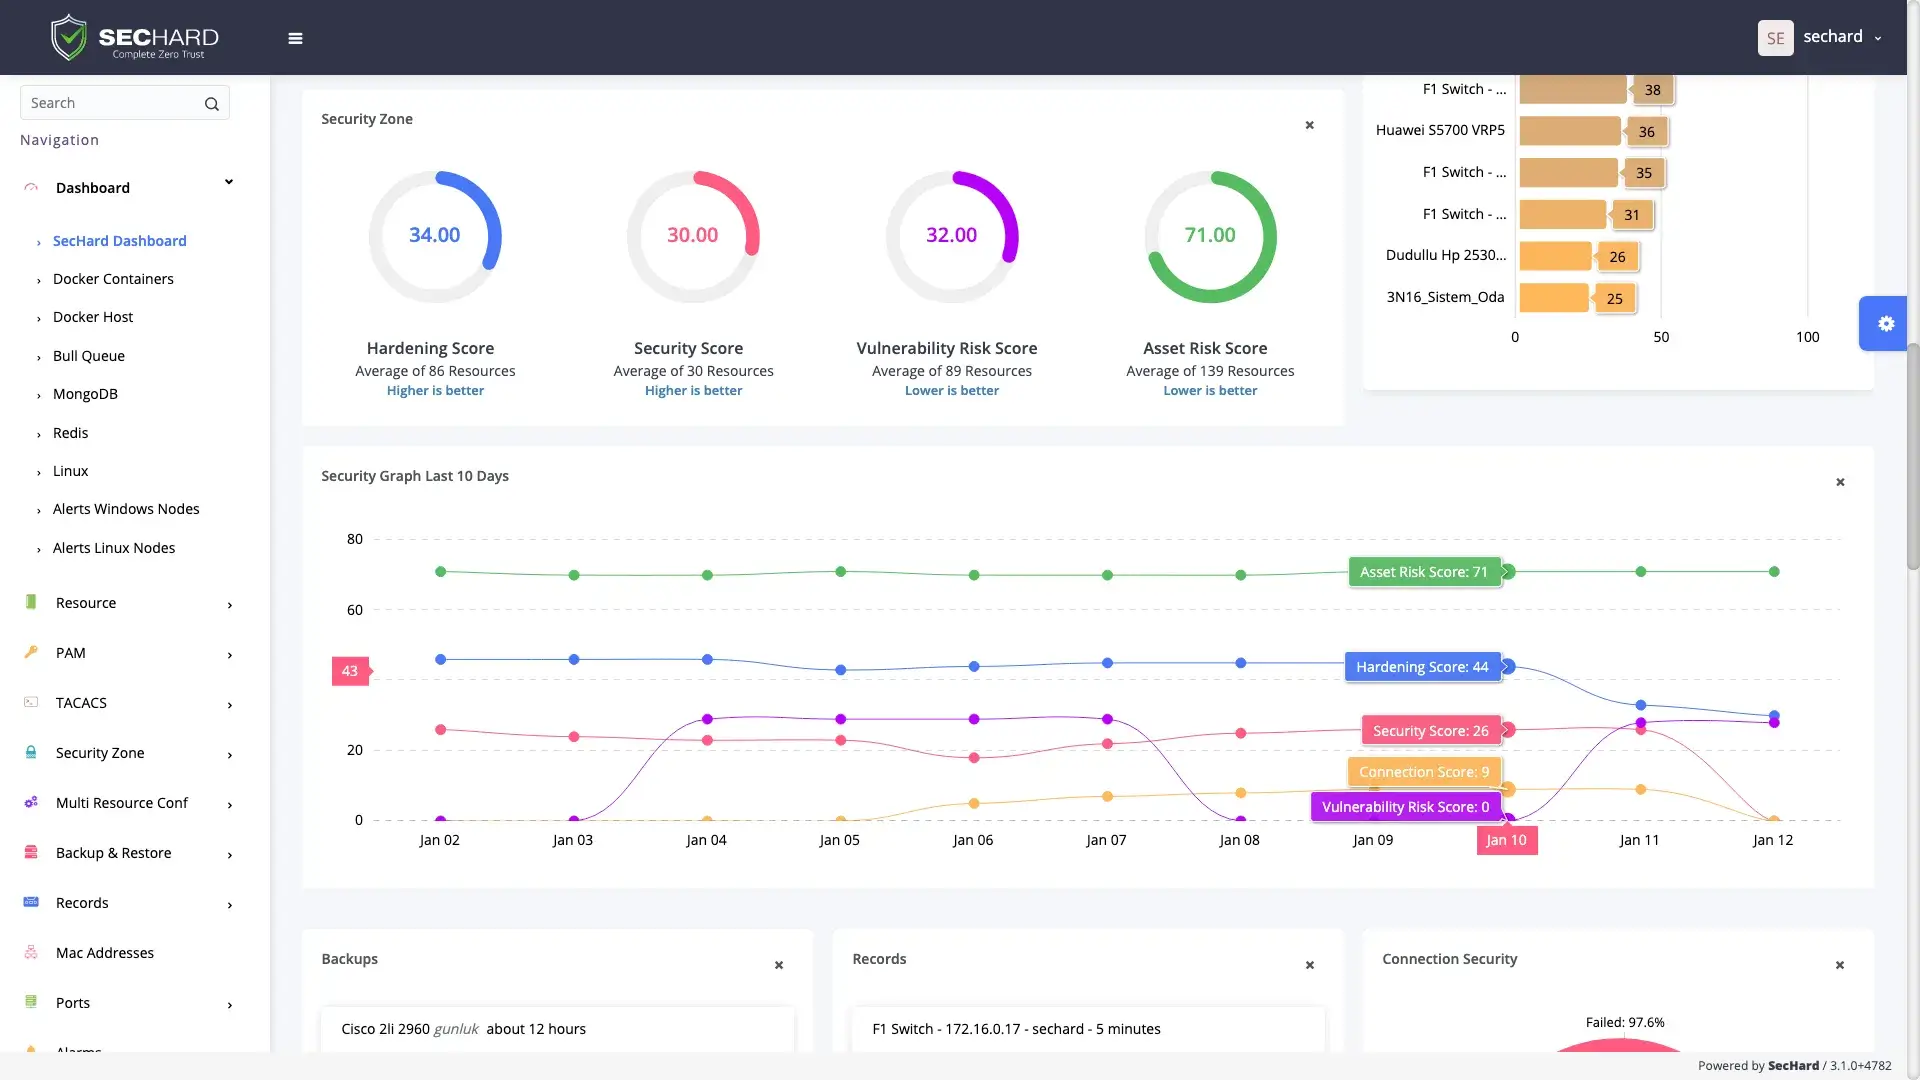Select Alerts Linux Nodes menu item
This screenshot has height=1080, width=1920.
114,548
